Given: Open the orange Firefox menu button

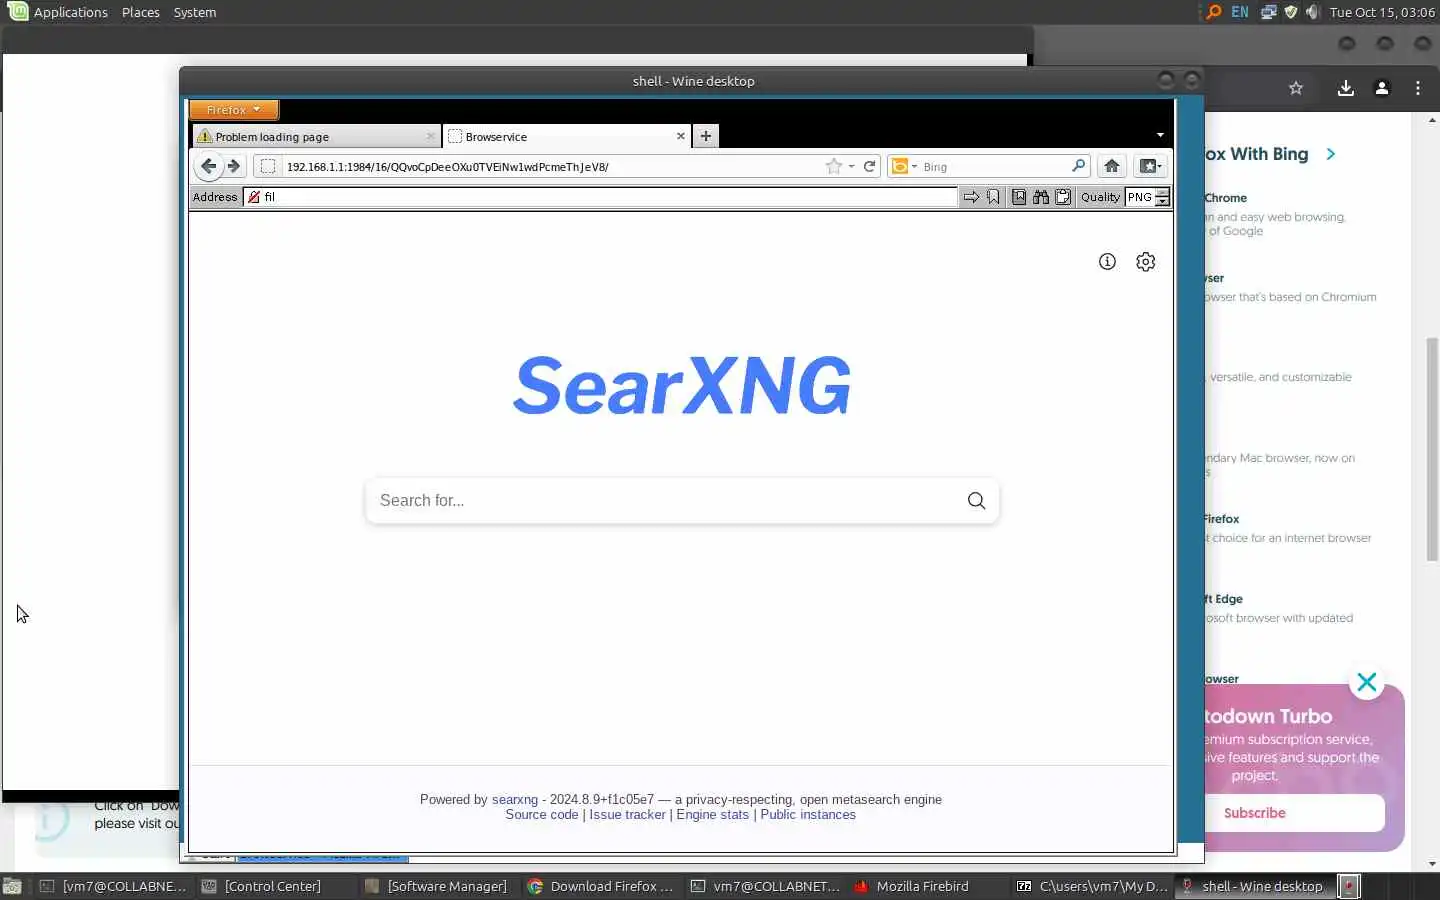Looking at the screenshot, I should [234, 110].
